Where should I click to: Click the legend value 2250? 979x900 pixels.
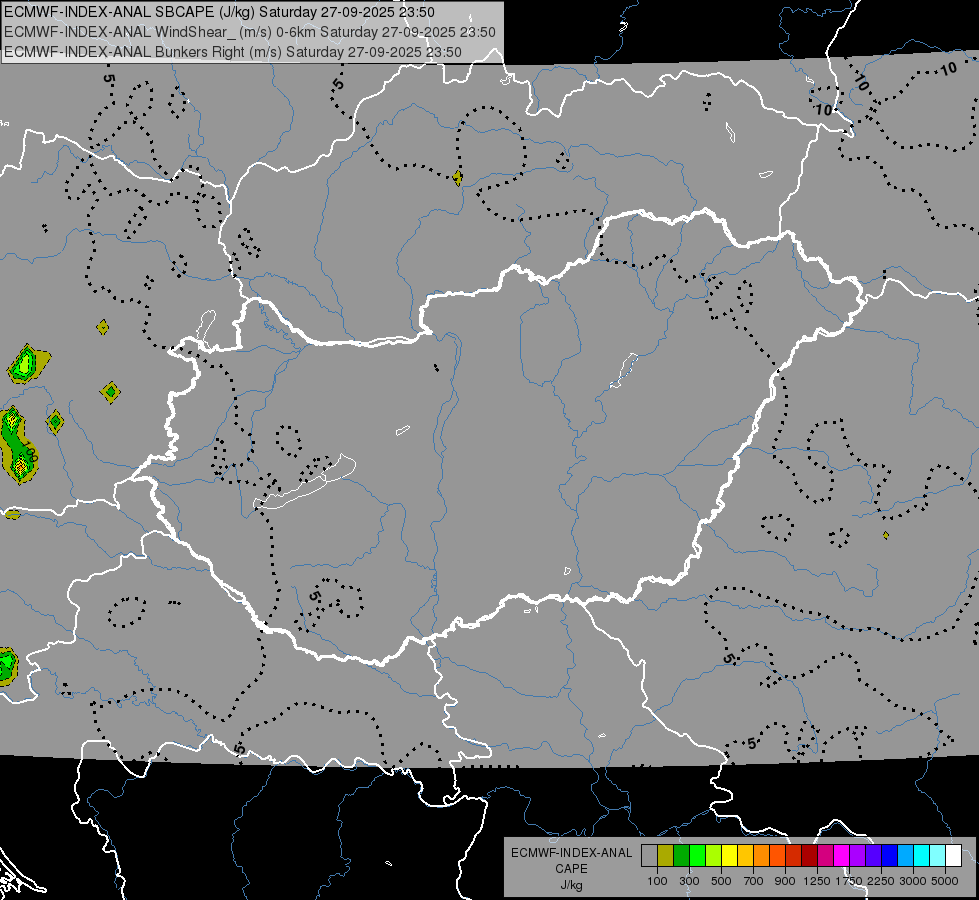[881, 881]
